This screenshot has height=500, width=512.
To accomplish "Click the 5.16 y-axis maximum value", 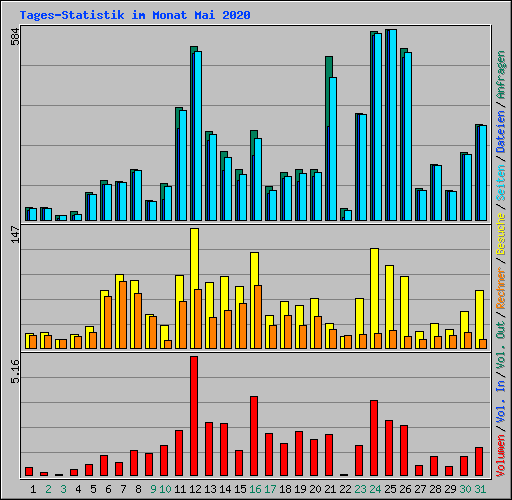I will [15, 371].
